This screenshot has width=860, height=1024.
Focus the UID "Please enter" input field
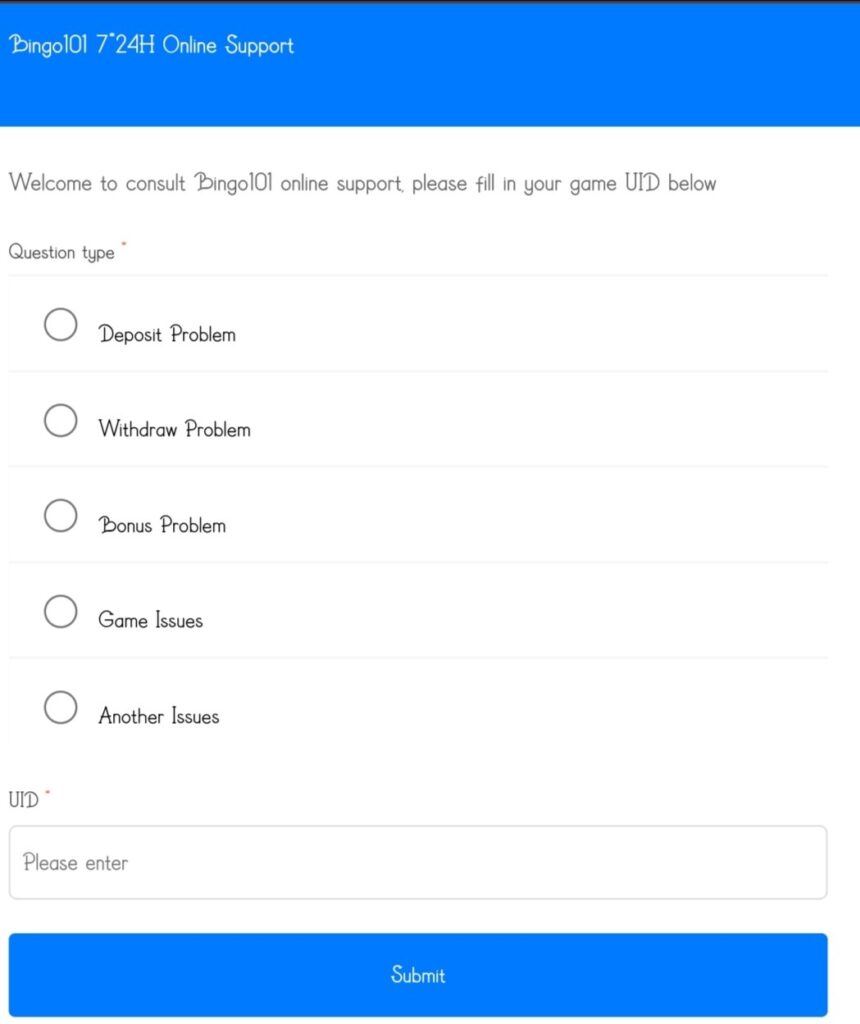418,862
